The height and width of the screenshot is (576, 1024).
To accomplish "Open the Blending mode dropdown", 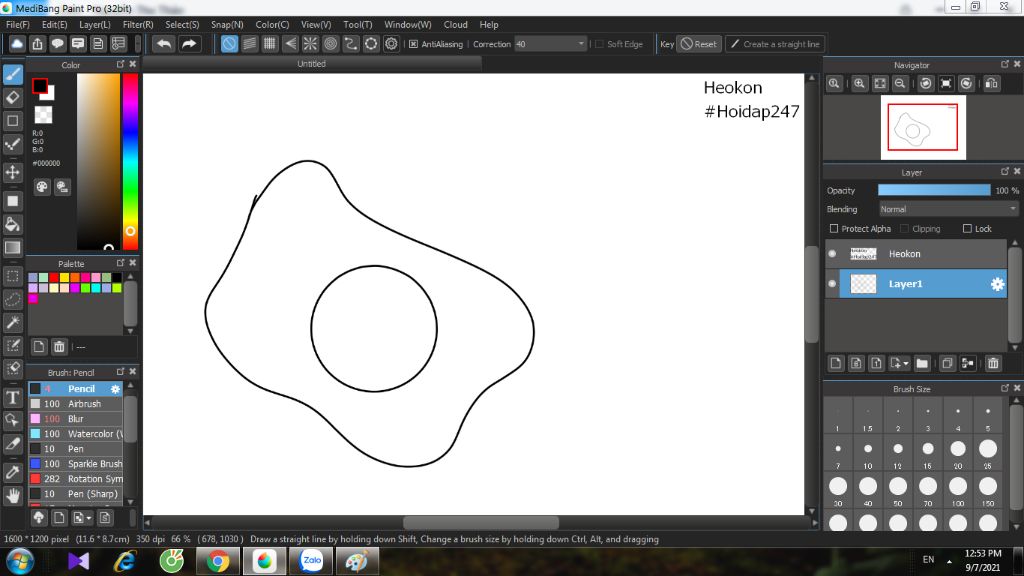I will pos(948,209).
